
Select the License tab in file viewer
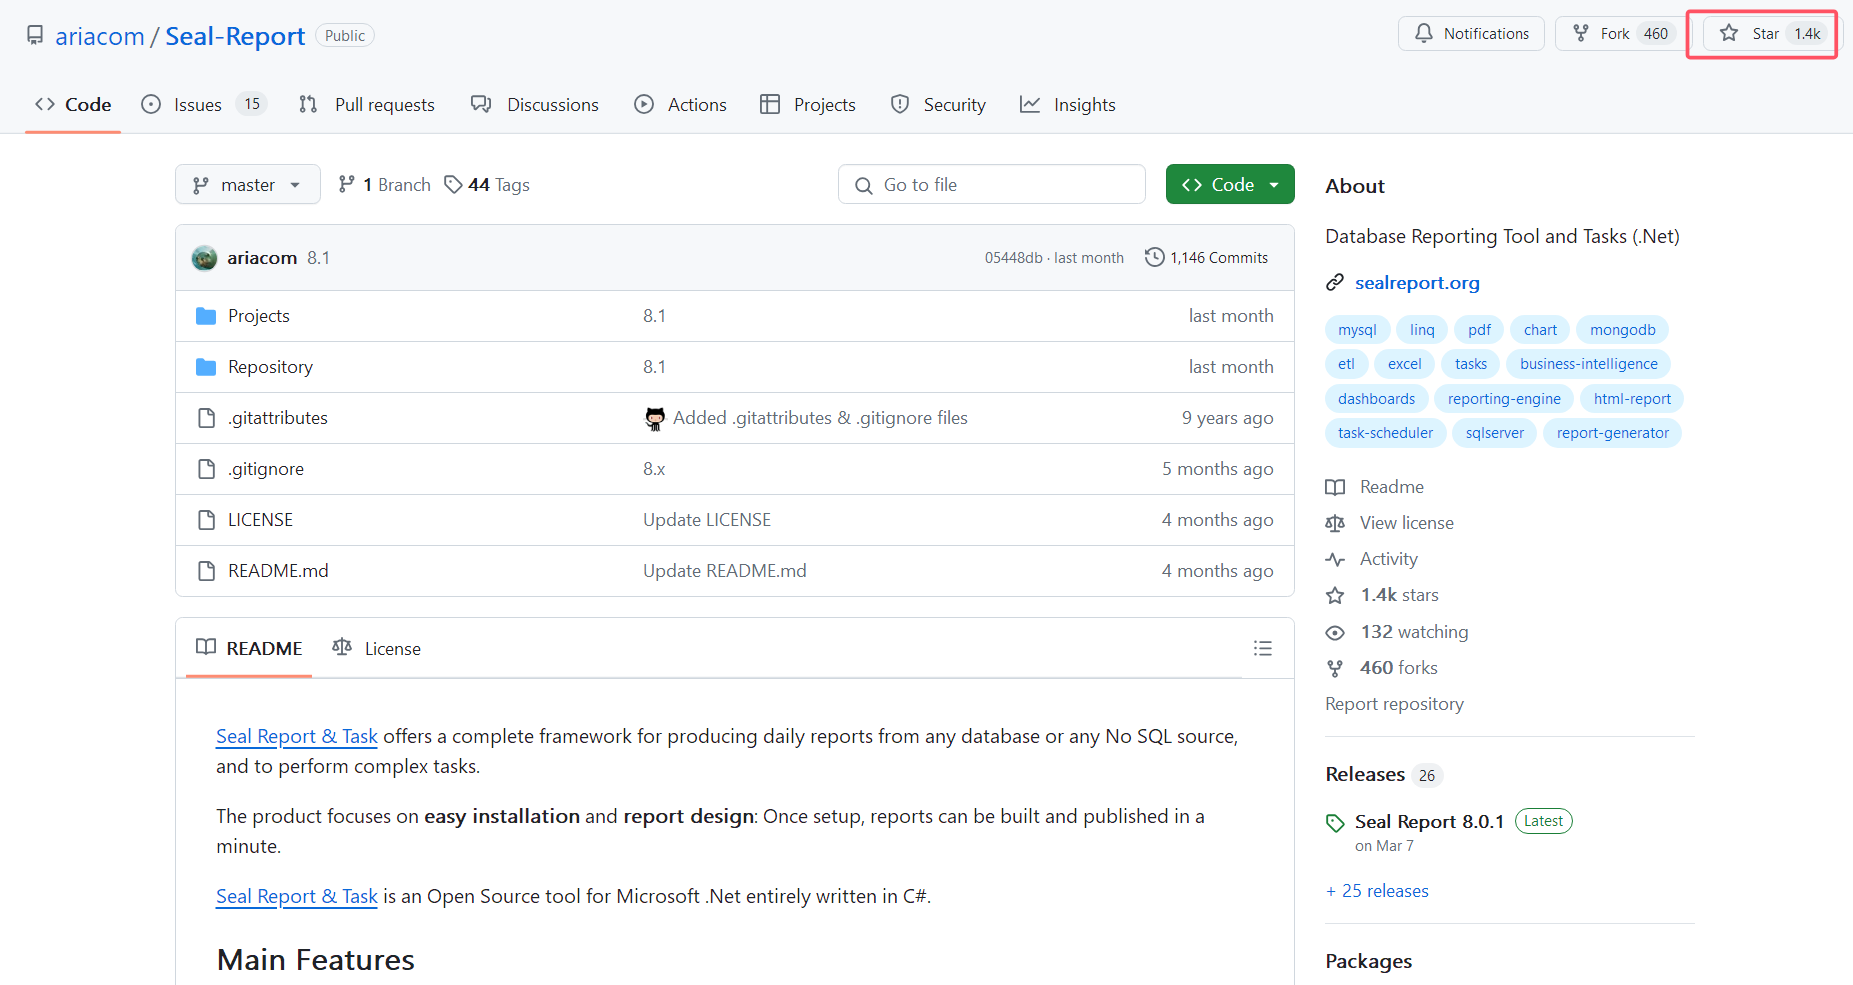[377, 648]
